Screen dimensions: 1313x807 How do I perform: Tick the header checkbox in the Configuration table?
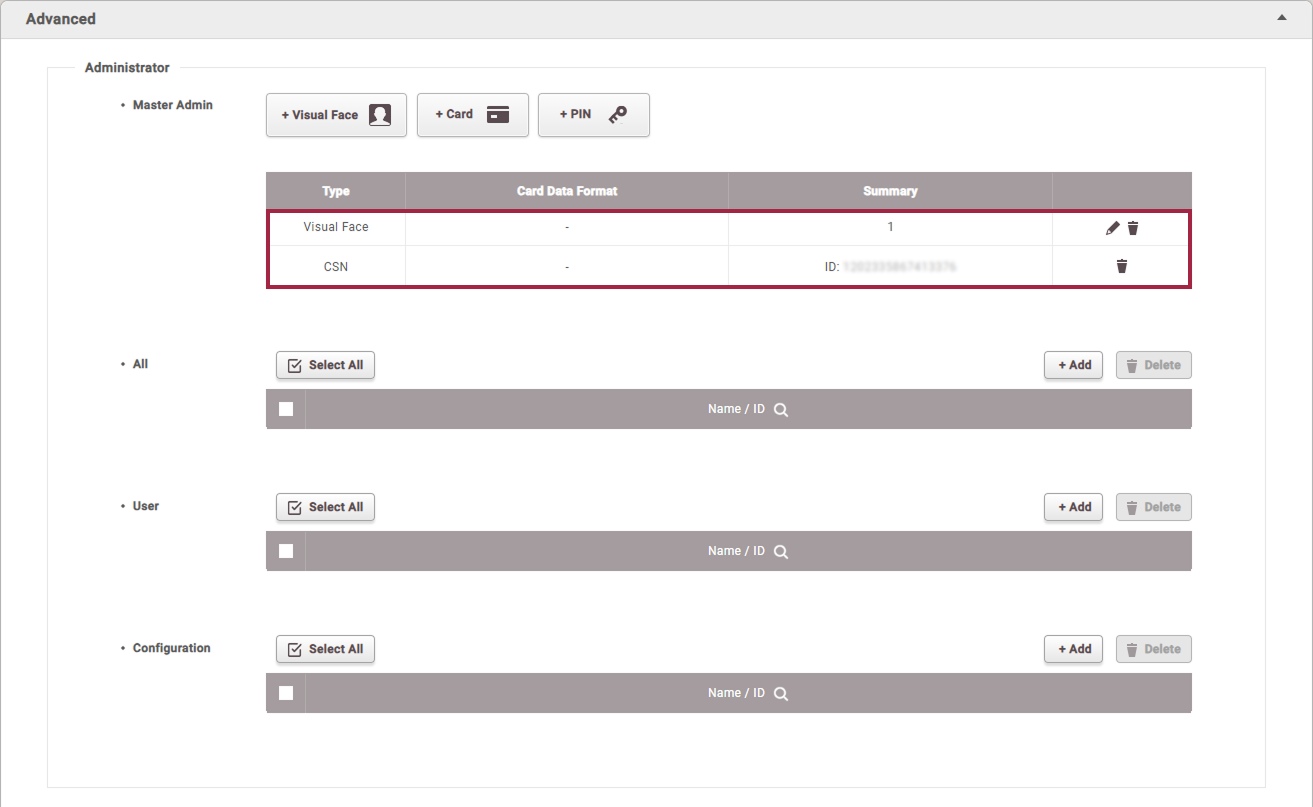point(286,693)
